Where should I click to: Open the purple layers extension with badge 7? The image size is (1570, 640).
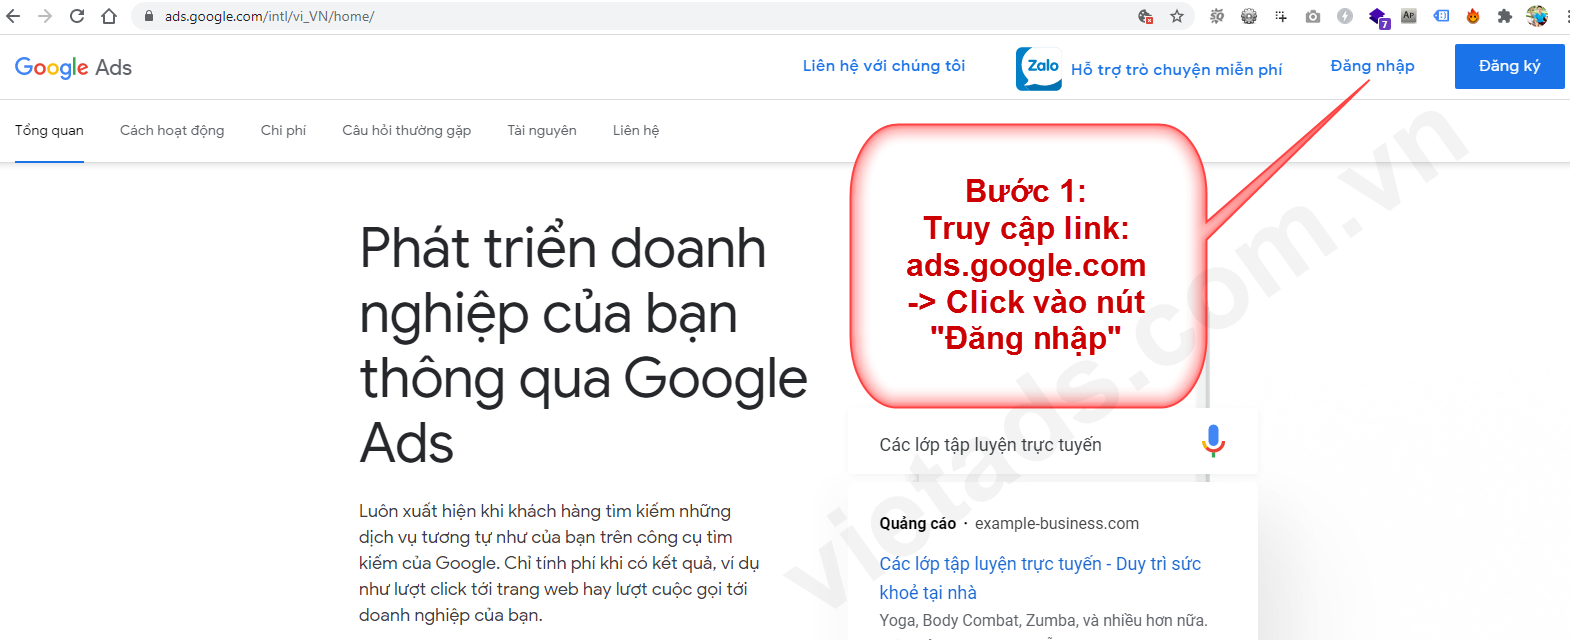tap(1378, 18)
